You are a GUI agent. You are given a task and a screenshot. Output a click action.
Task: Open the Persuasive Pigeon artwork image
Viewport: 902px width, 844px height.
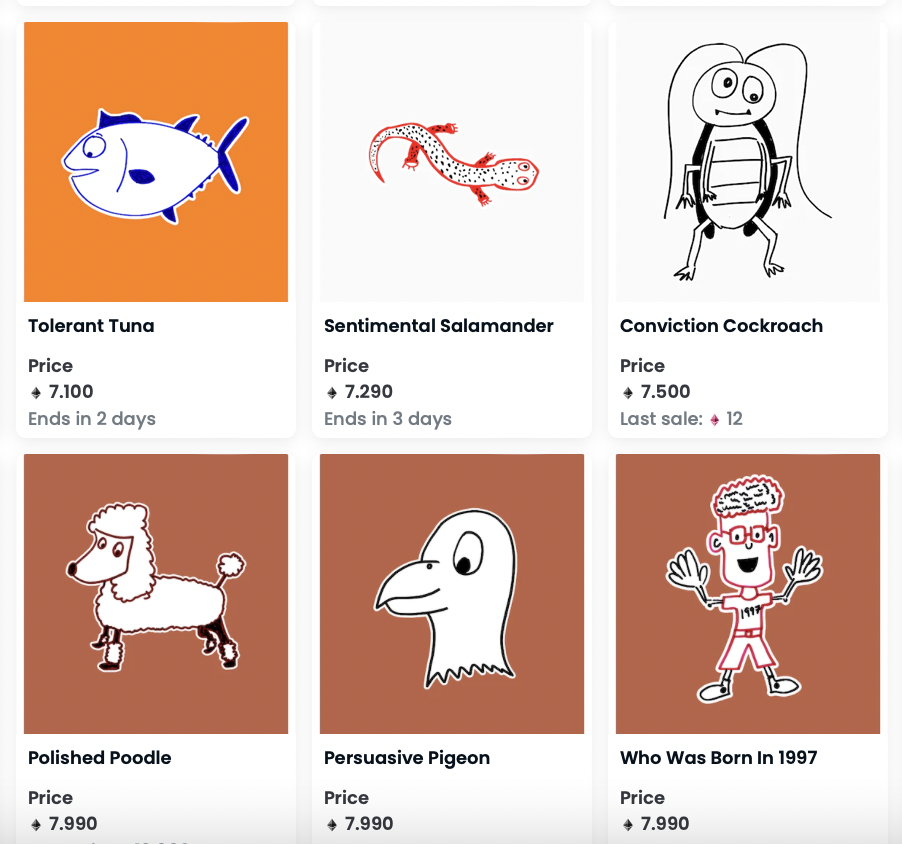(452, 594)
